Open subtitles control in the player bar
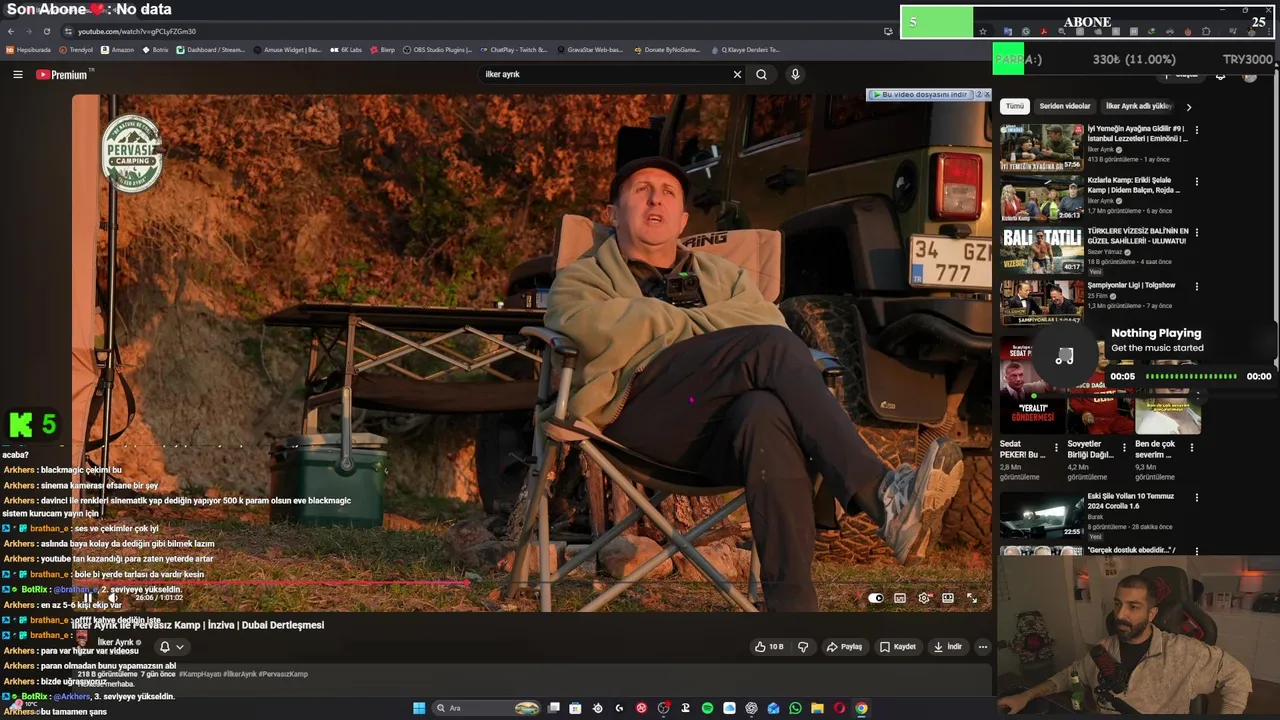This screenshot has width=1280, height=720. 900,598
